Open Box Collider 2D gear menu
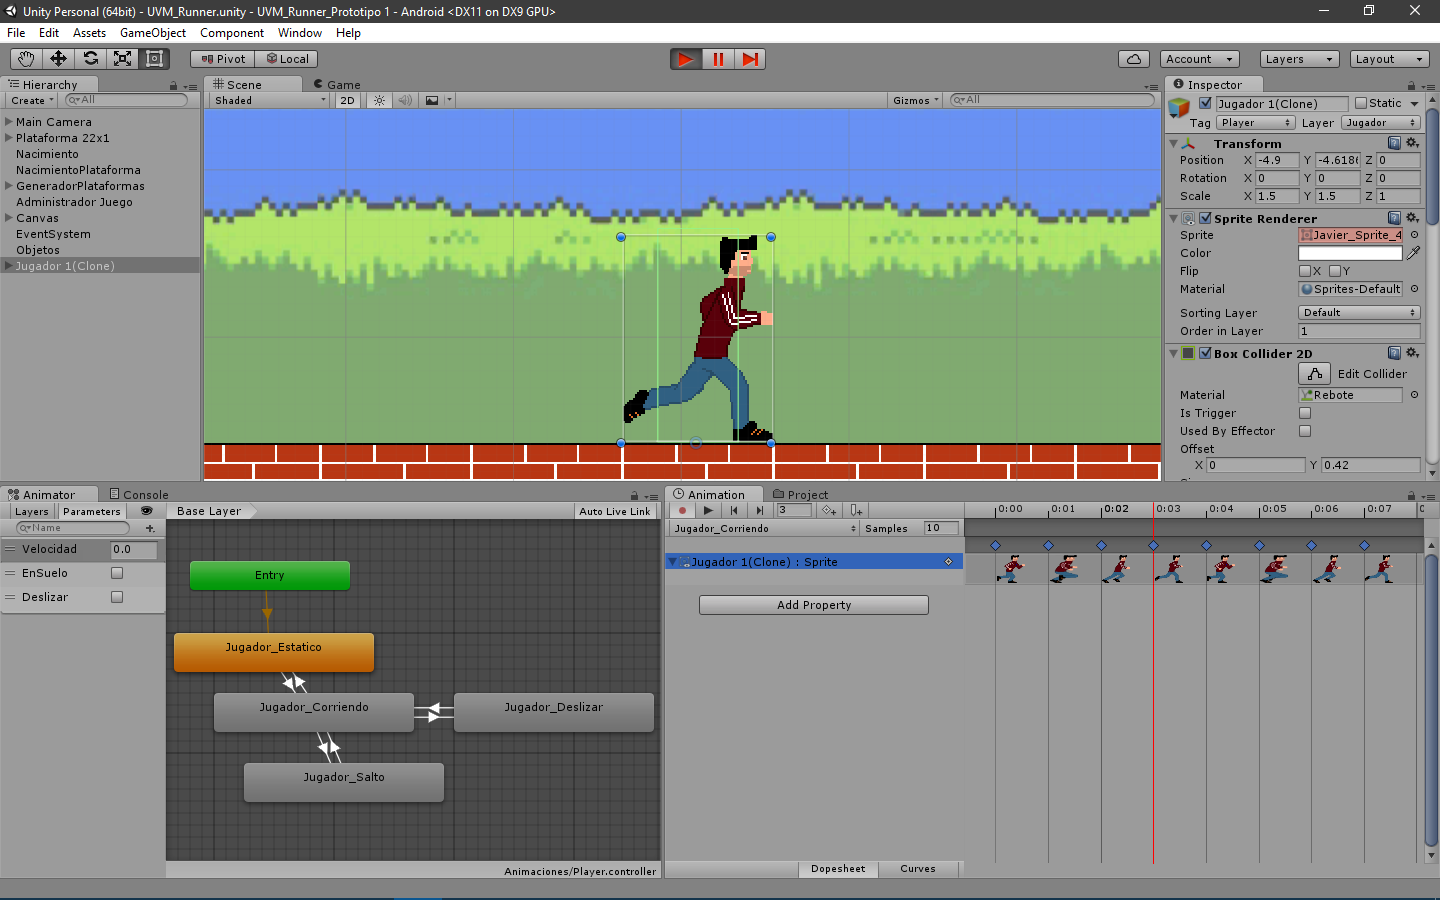The image size is (1440, 900). (x=1412, y=353)
